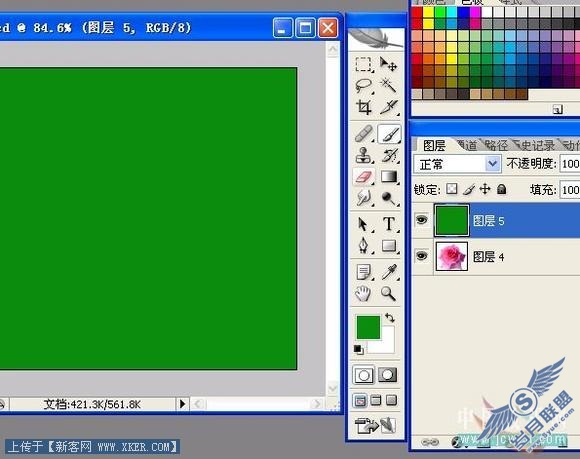Click the green foreground color swatch
Image resolution: width=580 pixels, height=459 pixels.
click(x=368, y=327)
